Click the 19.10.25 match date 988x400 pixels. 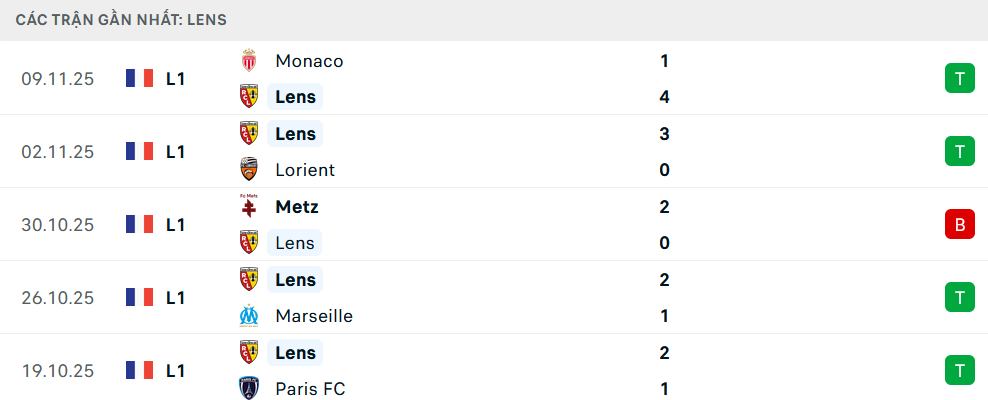(57, 370)
